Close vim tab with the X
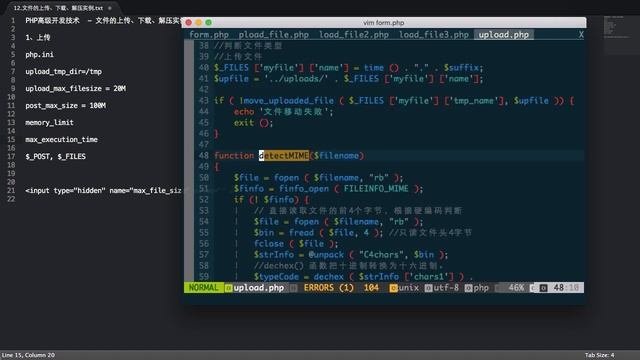This screenshot has width=640, height=360. pyautogui.click(x=581, y=35)
